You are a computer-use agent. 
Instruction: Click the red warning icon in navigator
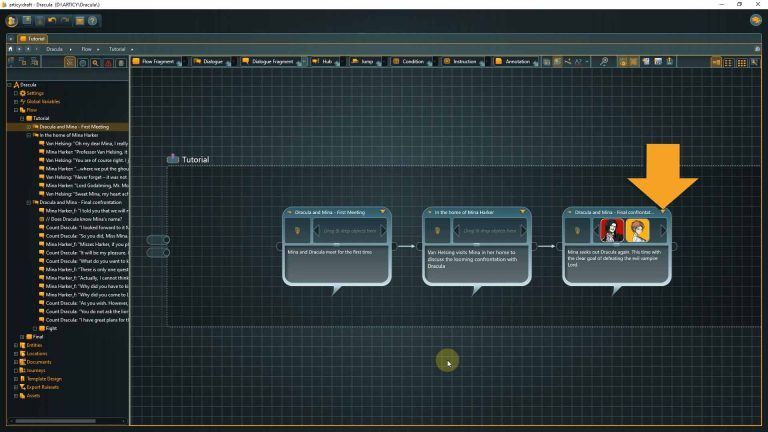[108, 62]
